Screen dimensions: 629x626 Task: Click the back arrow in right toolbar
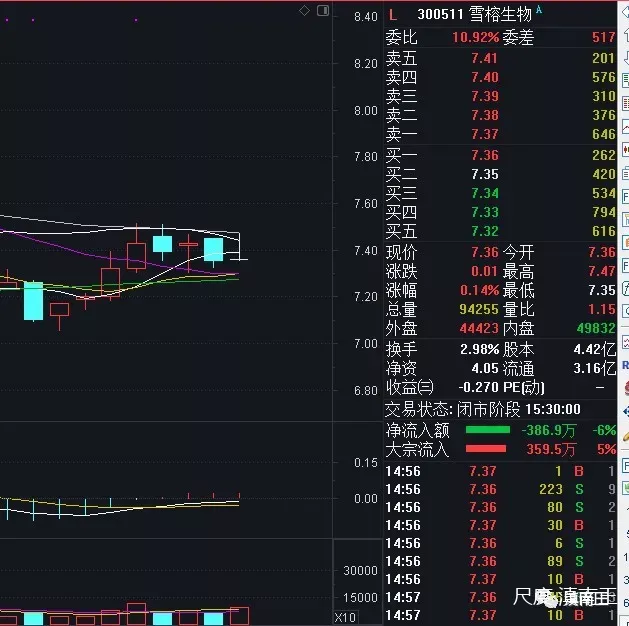(625, 13)
